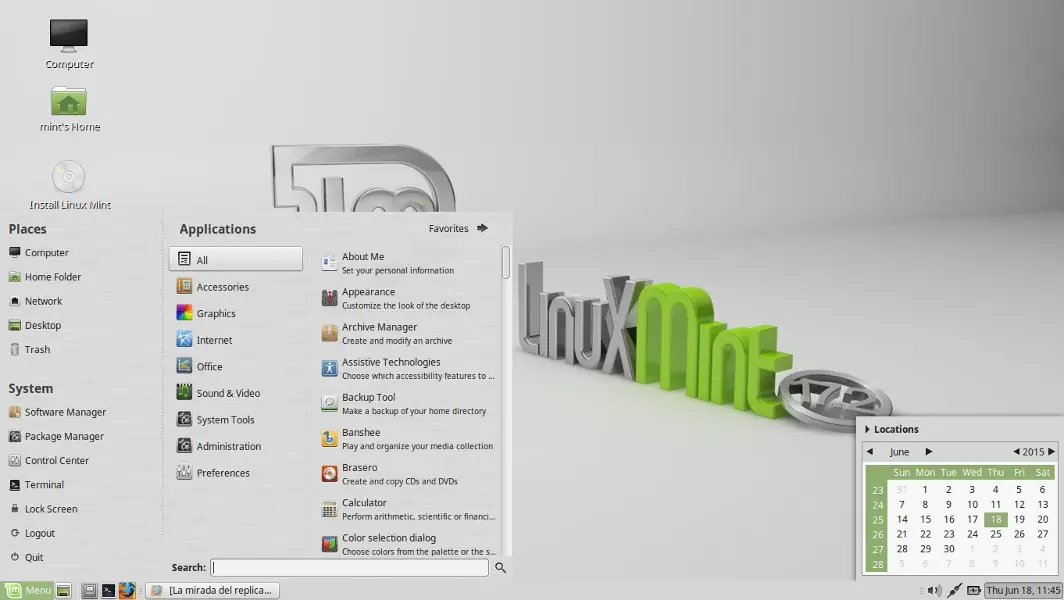
Task: Open Desktop in Places
Action: pos(35,325)
